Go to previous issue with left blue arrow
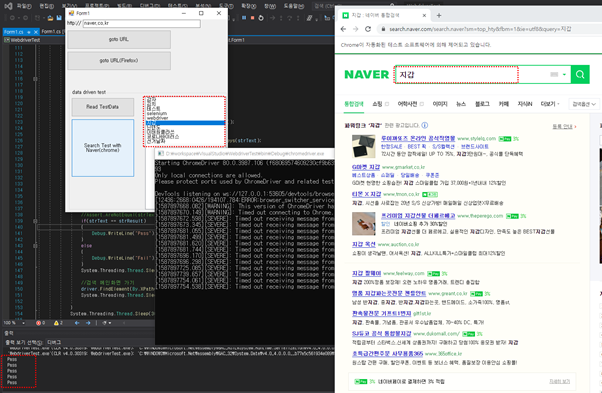This screenshot has height=393, width=602. pyautogui.click(x=77, y=323)
